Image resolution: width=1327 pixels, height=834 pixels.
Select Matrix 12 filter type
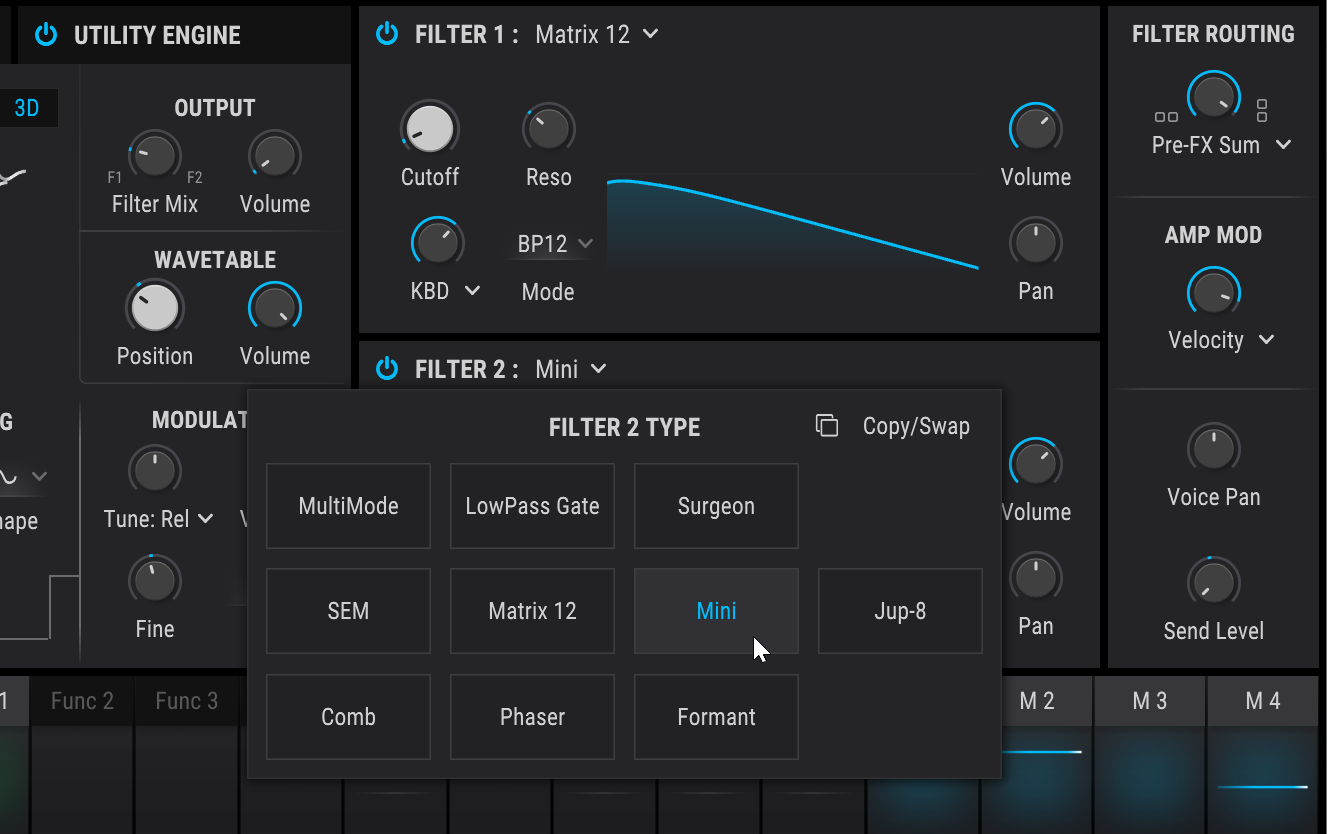pos(532,611)
